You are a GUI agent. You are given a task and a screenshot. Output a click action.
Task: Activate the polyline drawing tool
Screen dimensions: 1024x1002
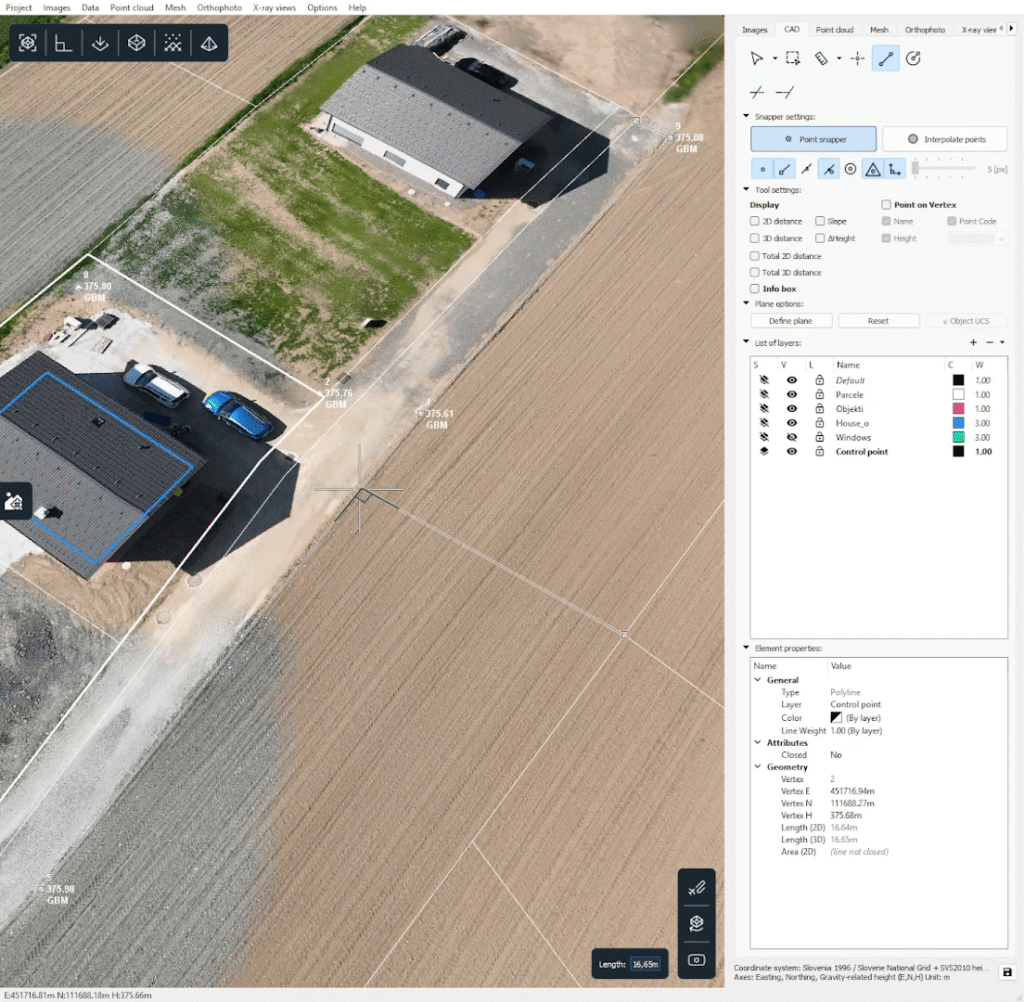coord(884,59)
